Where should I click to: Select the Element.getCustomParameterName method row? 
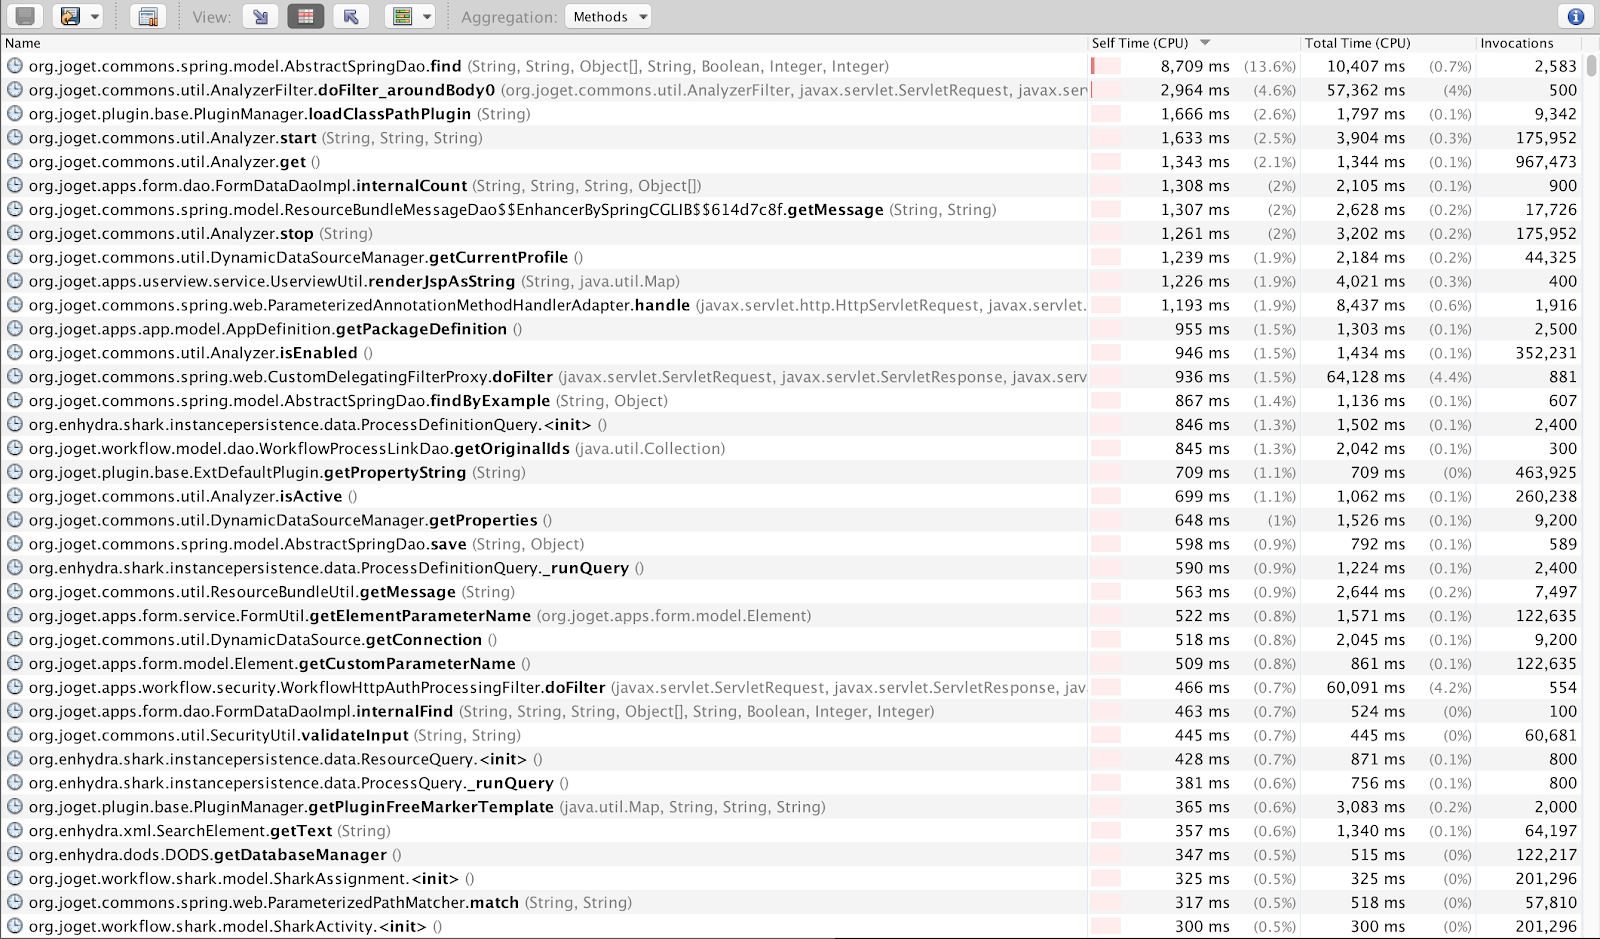pyautogui.click(x=792, y=664)
